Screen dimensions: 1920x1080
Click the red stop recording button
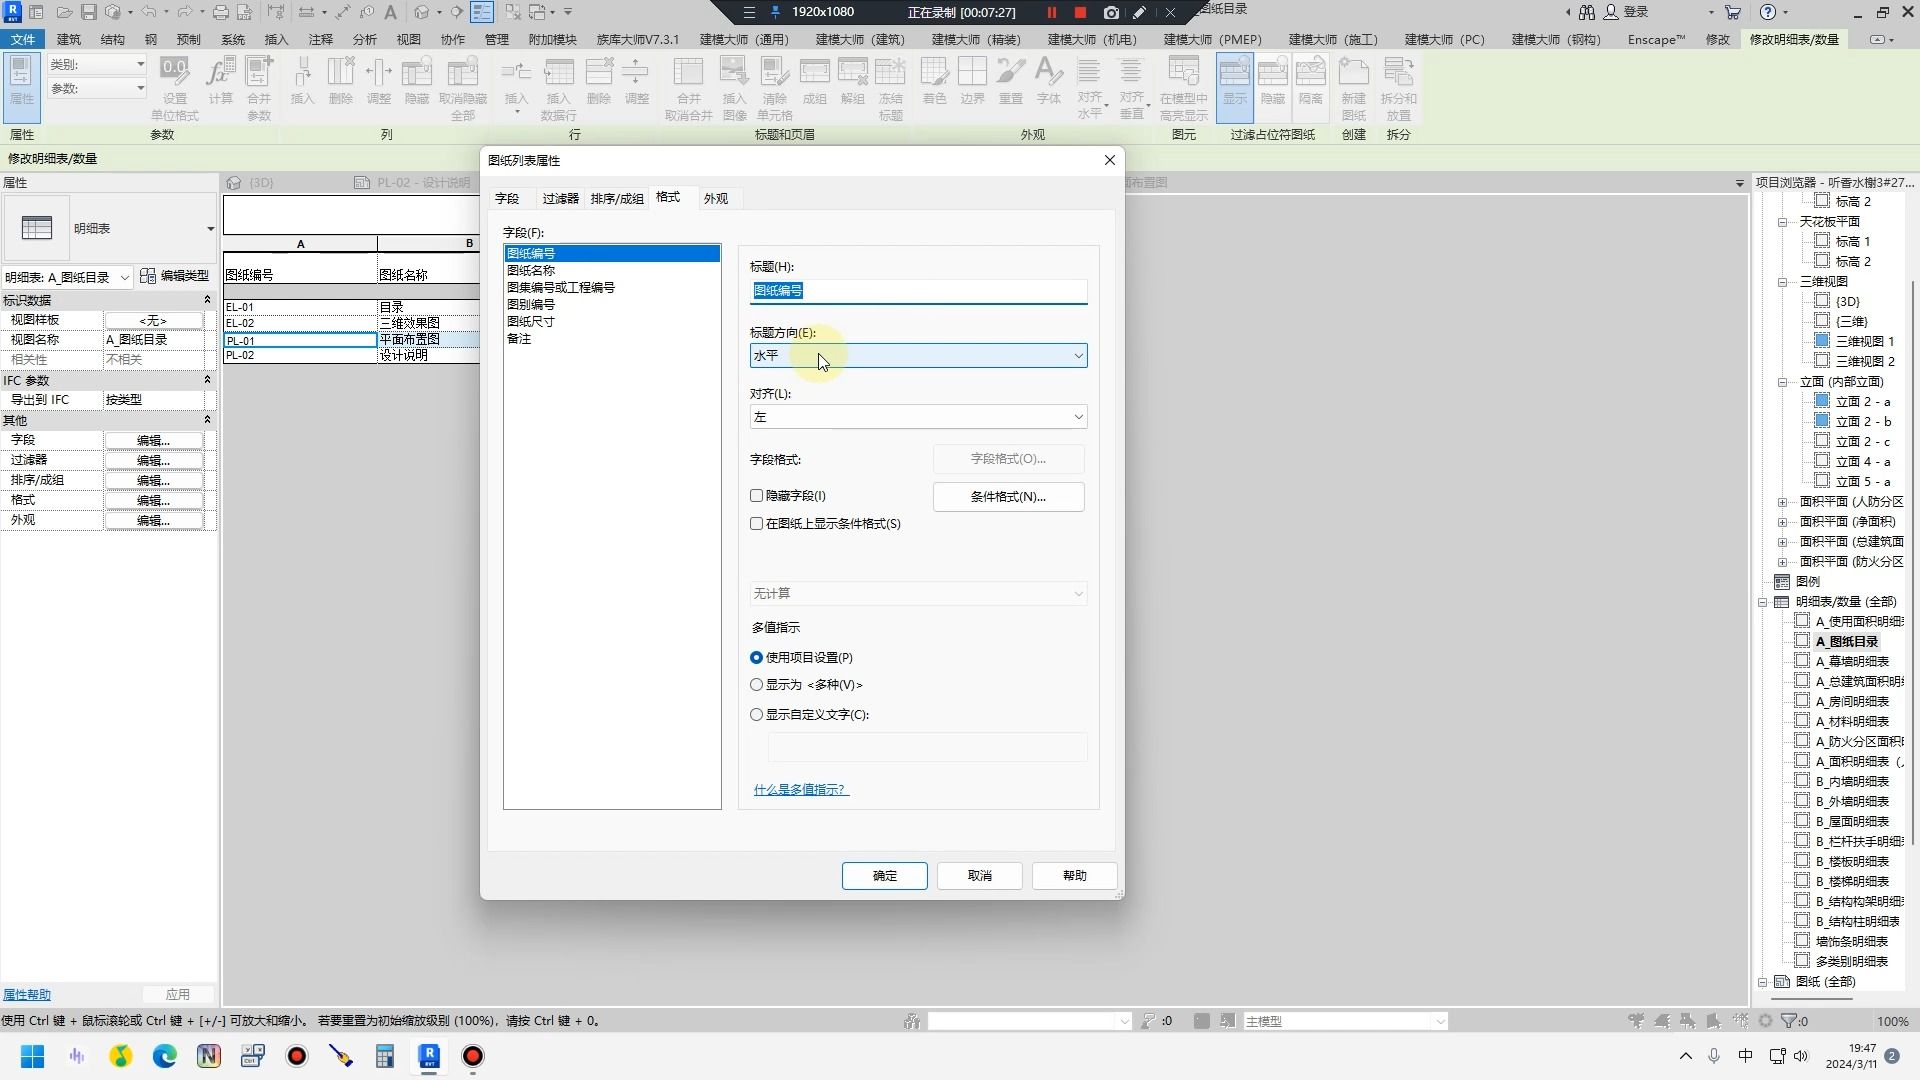(1080, 13)
